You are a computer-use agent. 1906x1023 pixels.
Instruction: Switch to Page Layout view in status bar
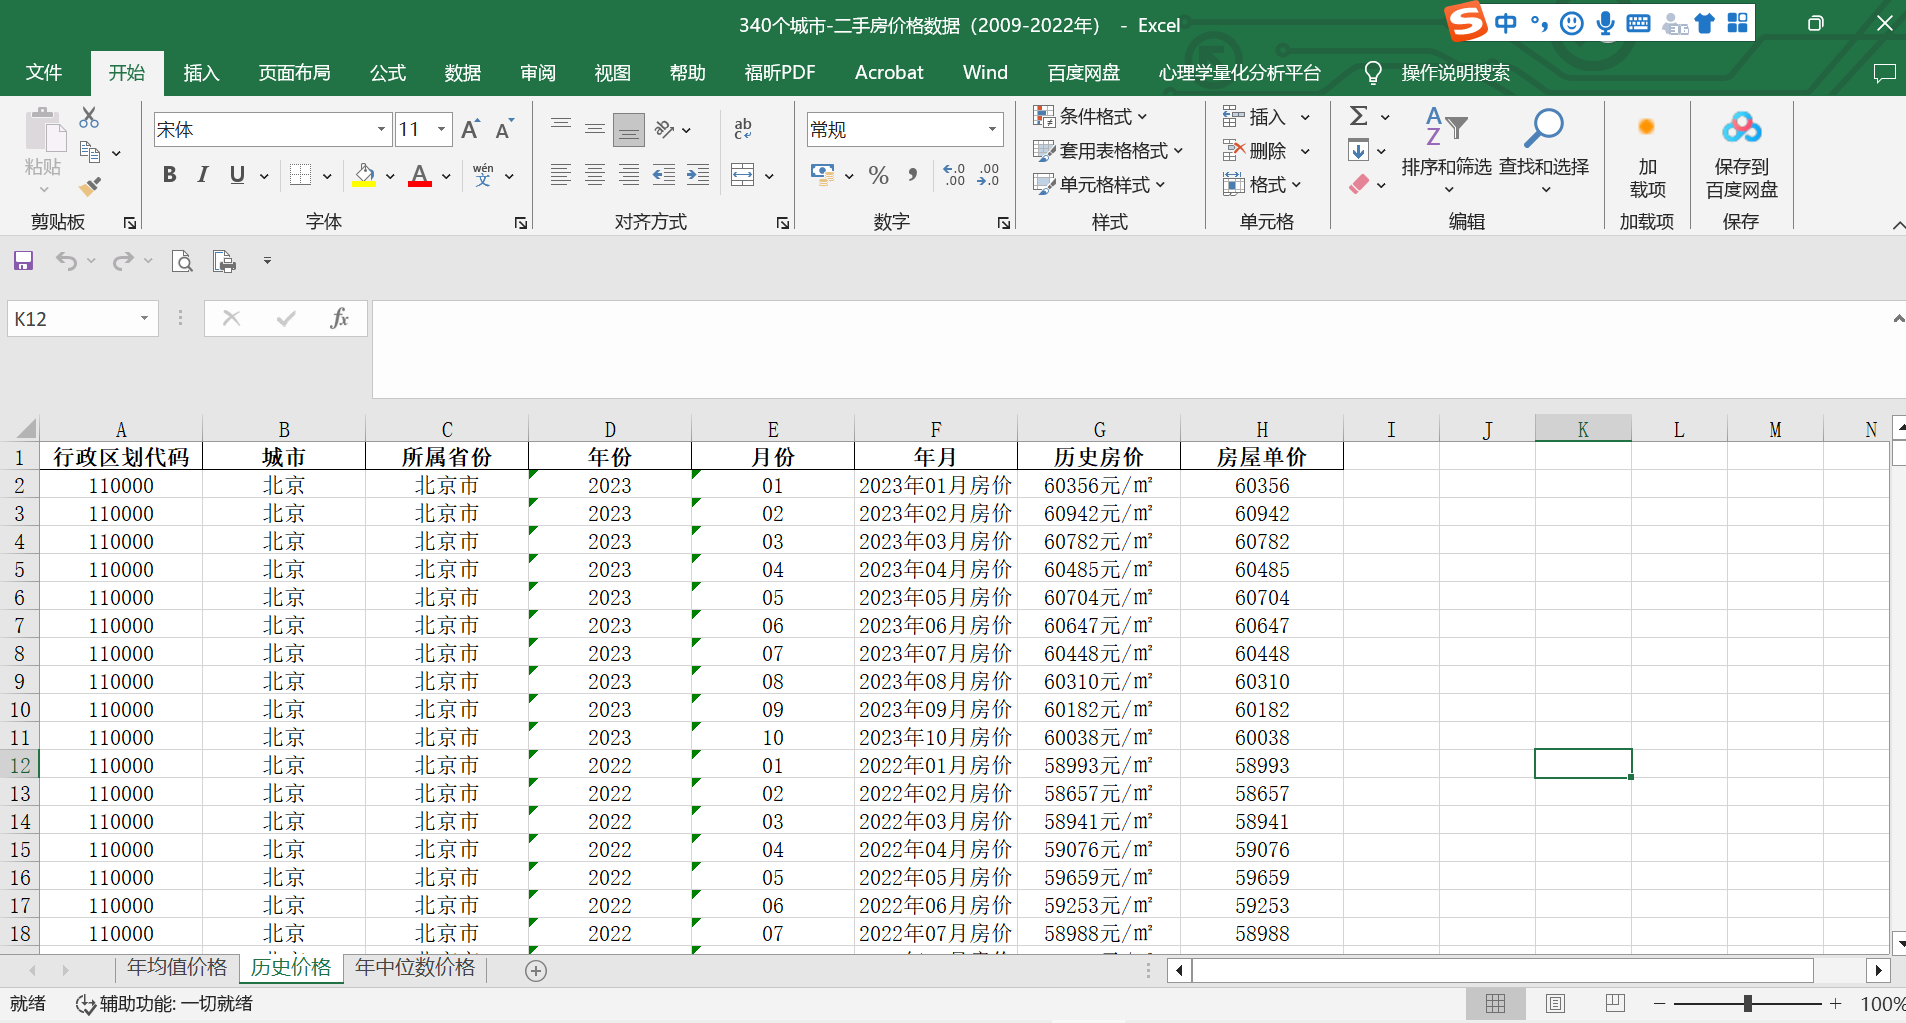[x=1555, y=1003]
